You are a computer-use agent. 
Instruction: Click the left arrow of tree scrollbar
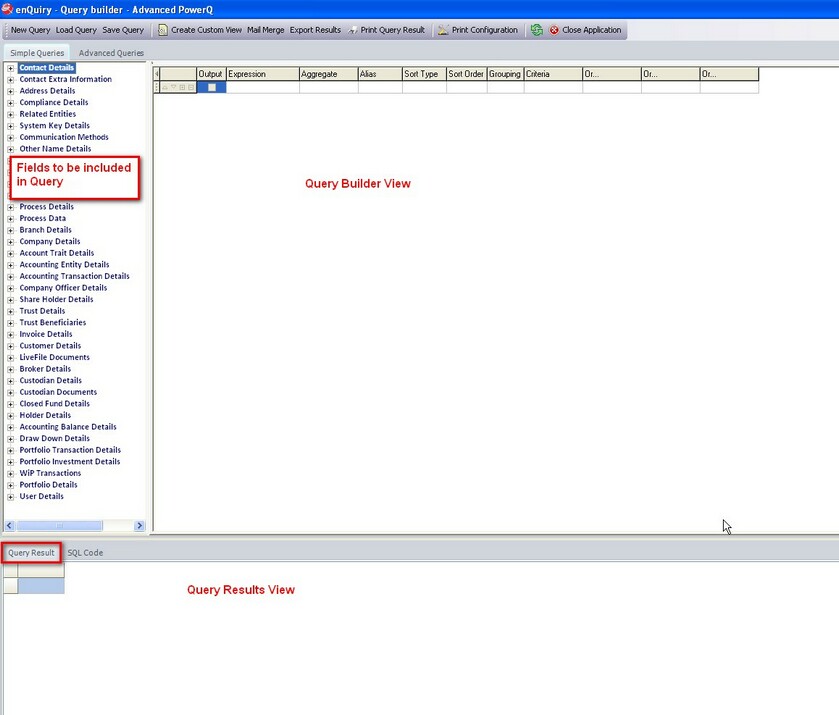click(9, 526)
